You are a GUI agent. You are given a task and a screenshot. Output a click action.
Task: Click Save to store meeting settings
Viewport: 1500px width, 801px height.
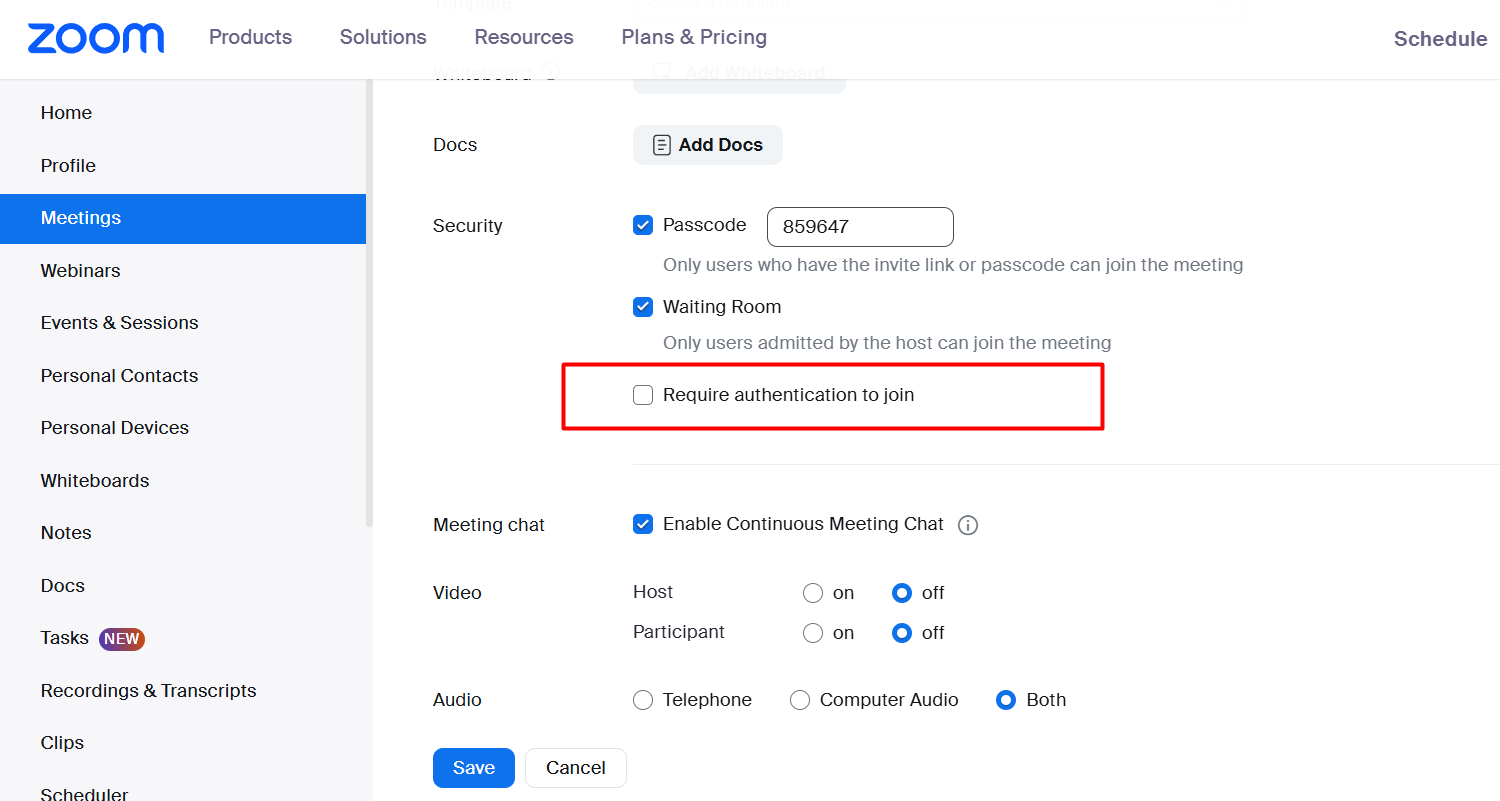click(x=473, y=768)
